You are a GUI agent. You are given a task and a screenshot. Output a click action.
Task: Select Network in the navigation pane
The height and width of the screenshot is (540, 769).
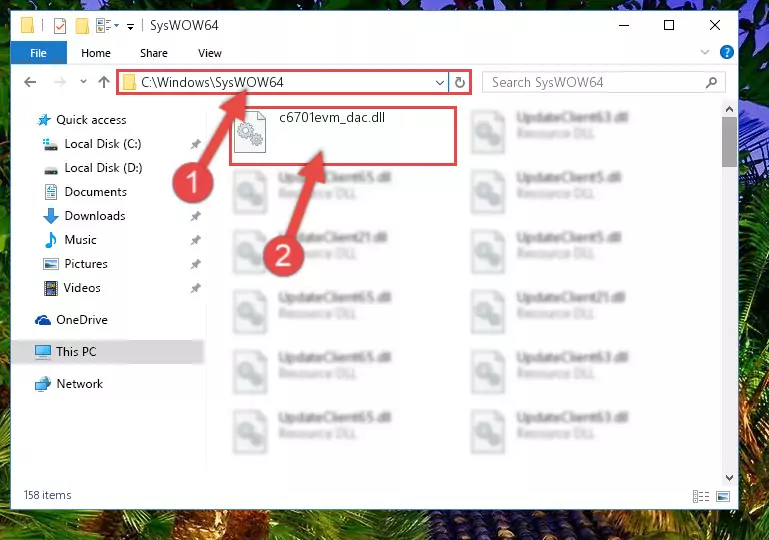[79, 384]
